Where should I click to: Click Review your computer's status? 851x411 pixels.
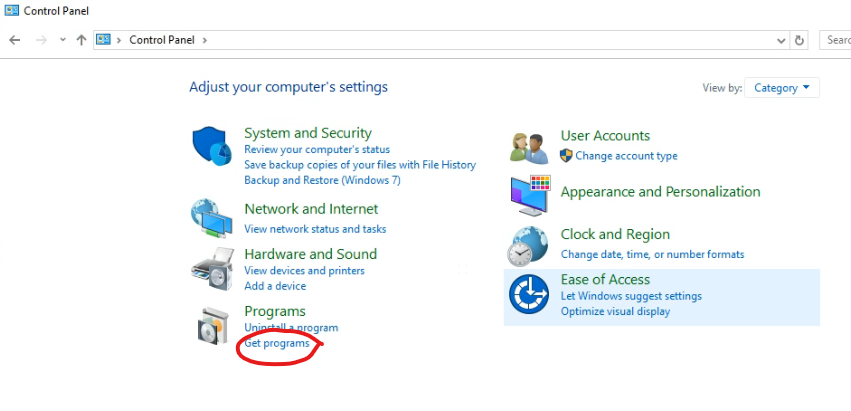(x=317, y=149)
